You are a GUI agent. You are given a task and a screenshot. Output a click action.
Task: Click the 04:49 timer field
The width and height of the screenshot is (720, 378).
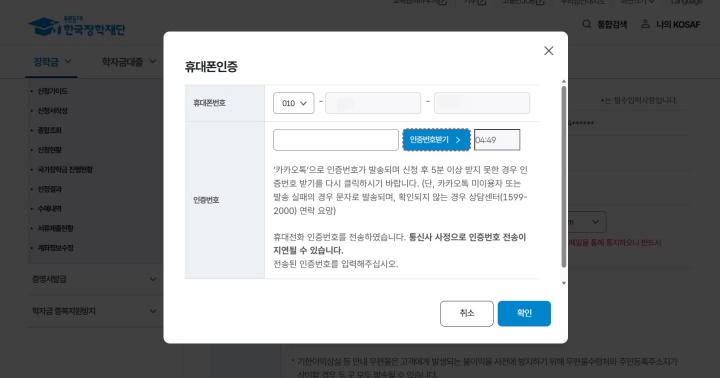[497, 140]
